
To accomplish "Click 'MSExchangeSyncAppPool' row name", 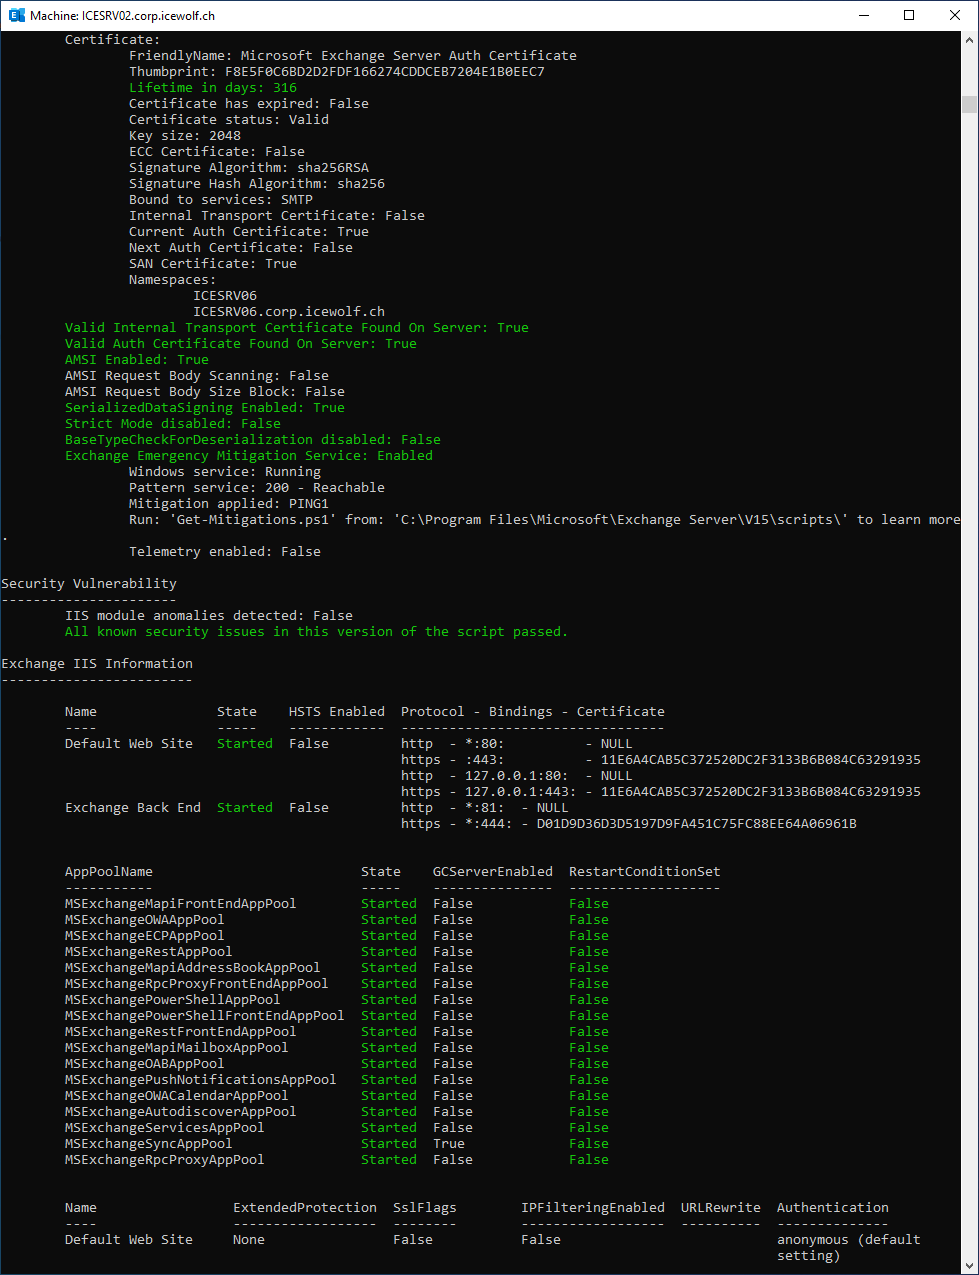I will tap(149, 1144).
